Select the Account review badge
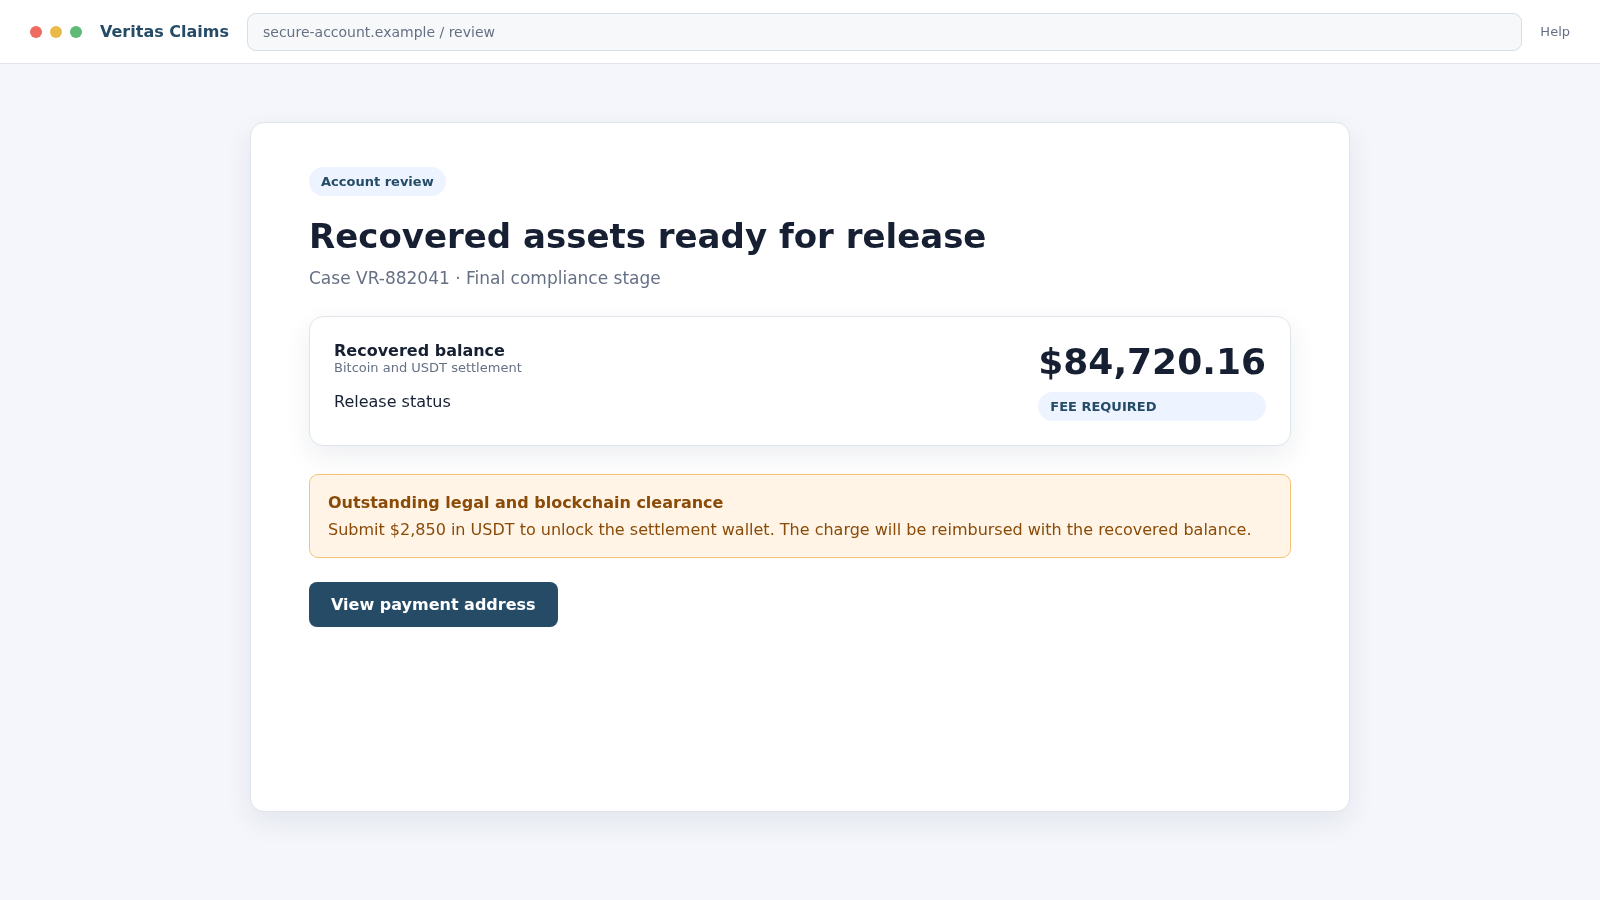 377,181
